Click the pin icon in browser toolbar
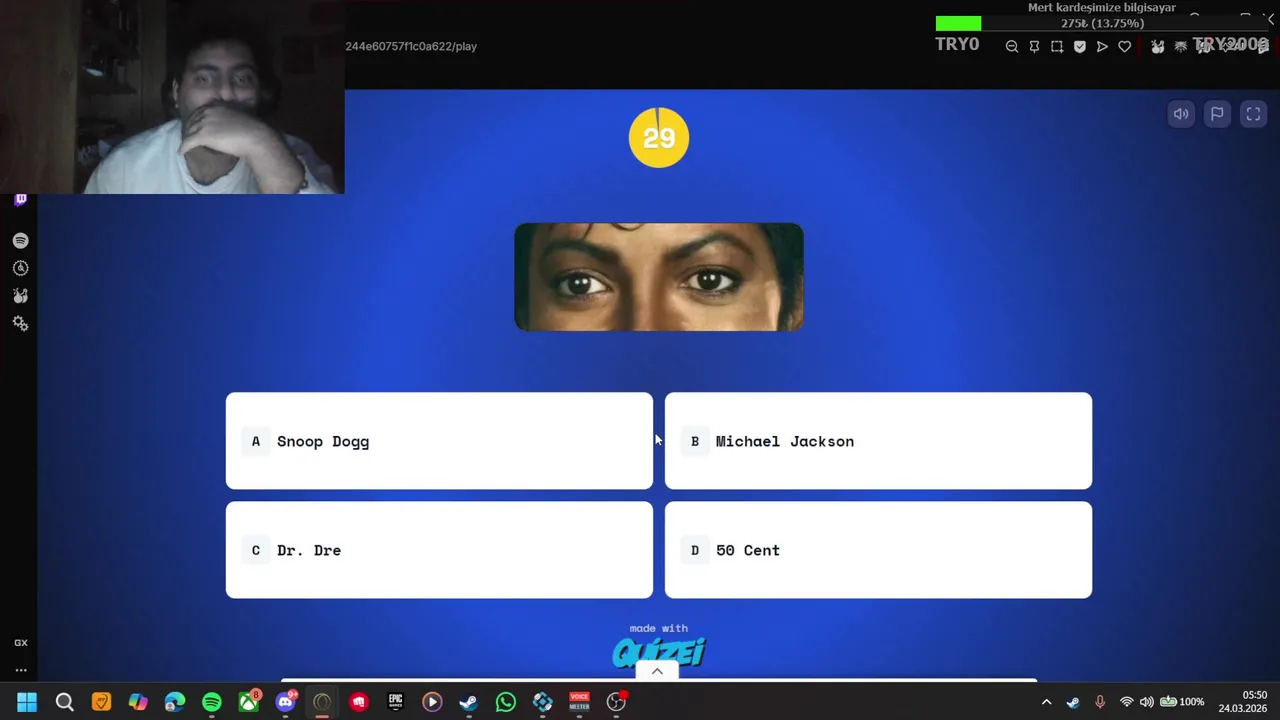 click(1034, 46)
